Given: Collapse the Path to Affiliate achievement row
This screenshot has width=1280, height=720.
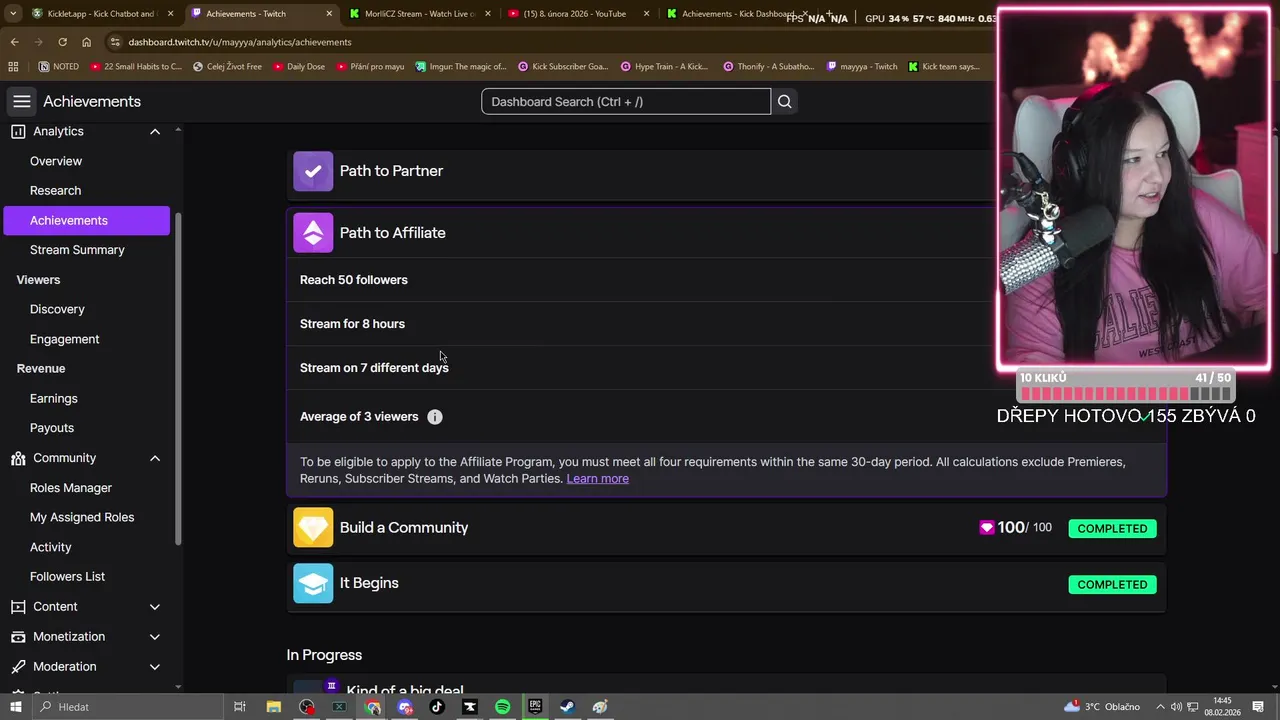Looking at the screenshot, I should click(x=726, y=233).
